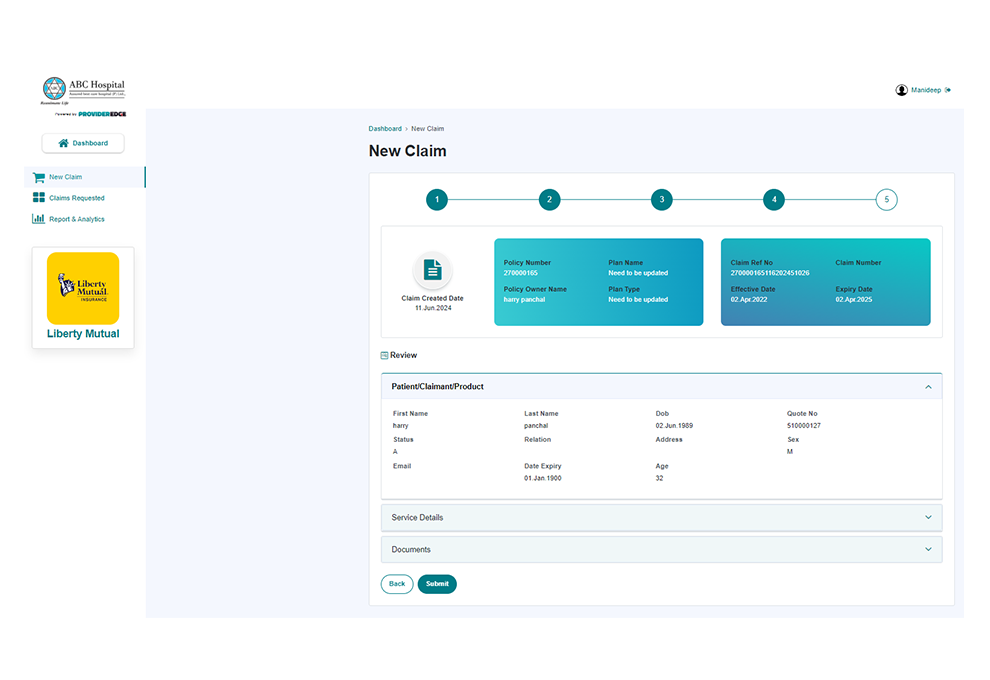Click the Manideep profile avatar icon
The height and width of the screenshot is (680, 990).
[901, 89]
